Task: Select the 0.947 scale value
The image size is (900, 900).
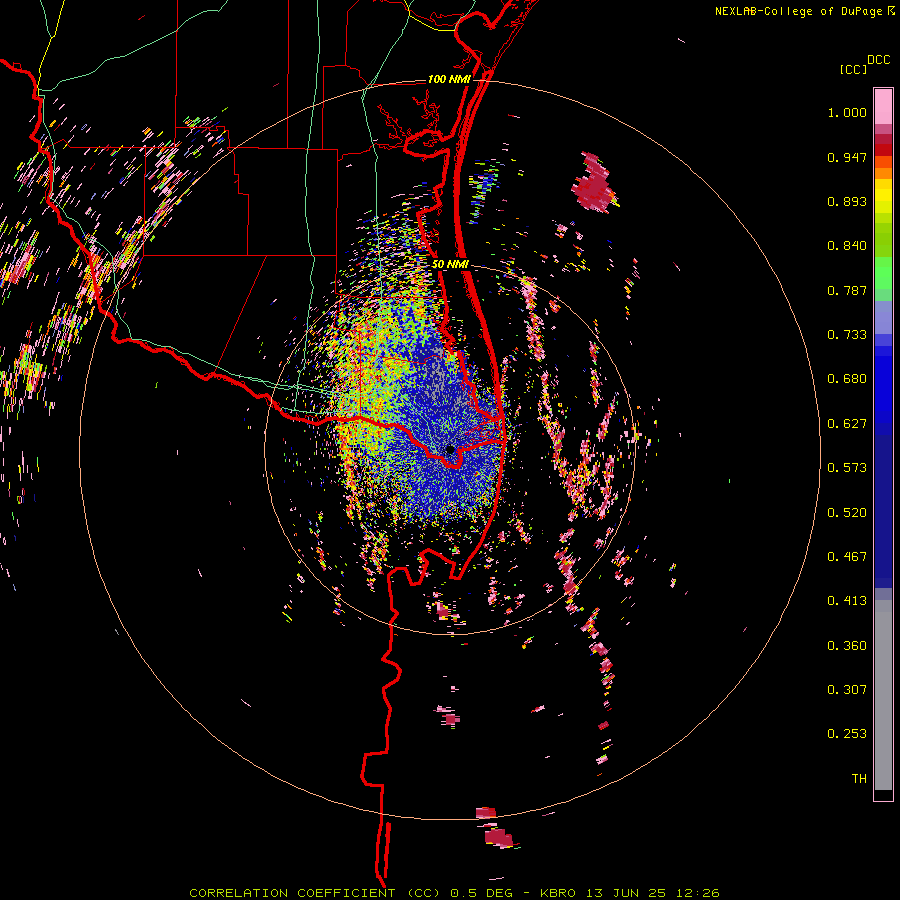Action: (847, 157)
